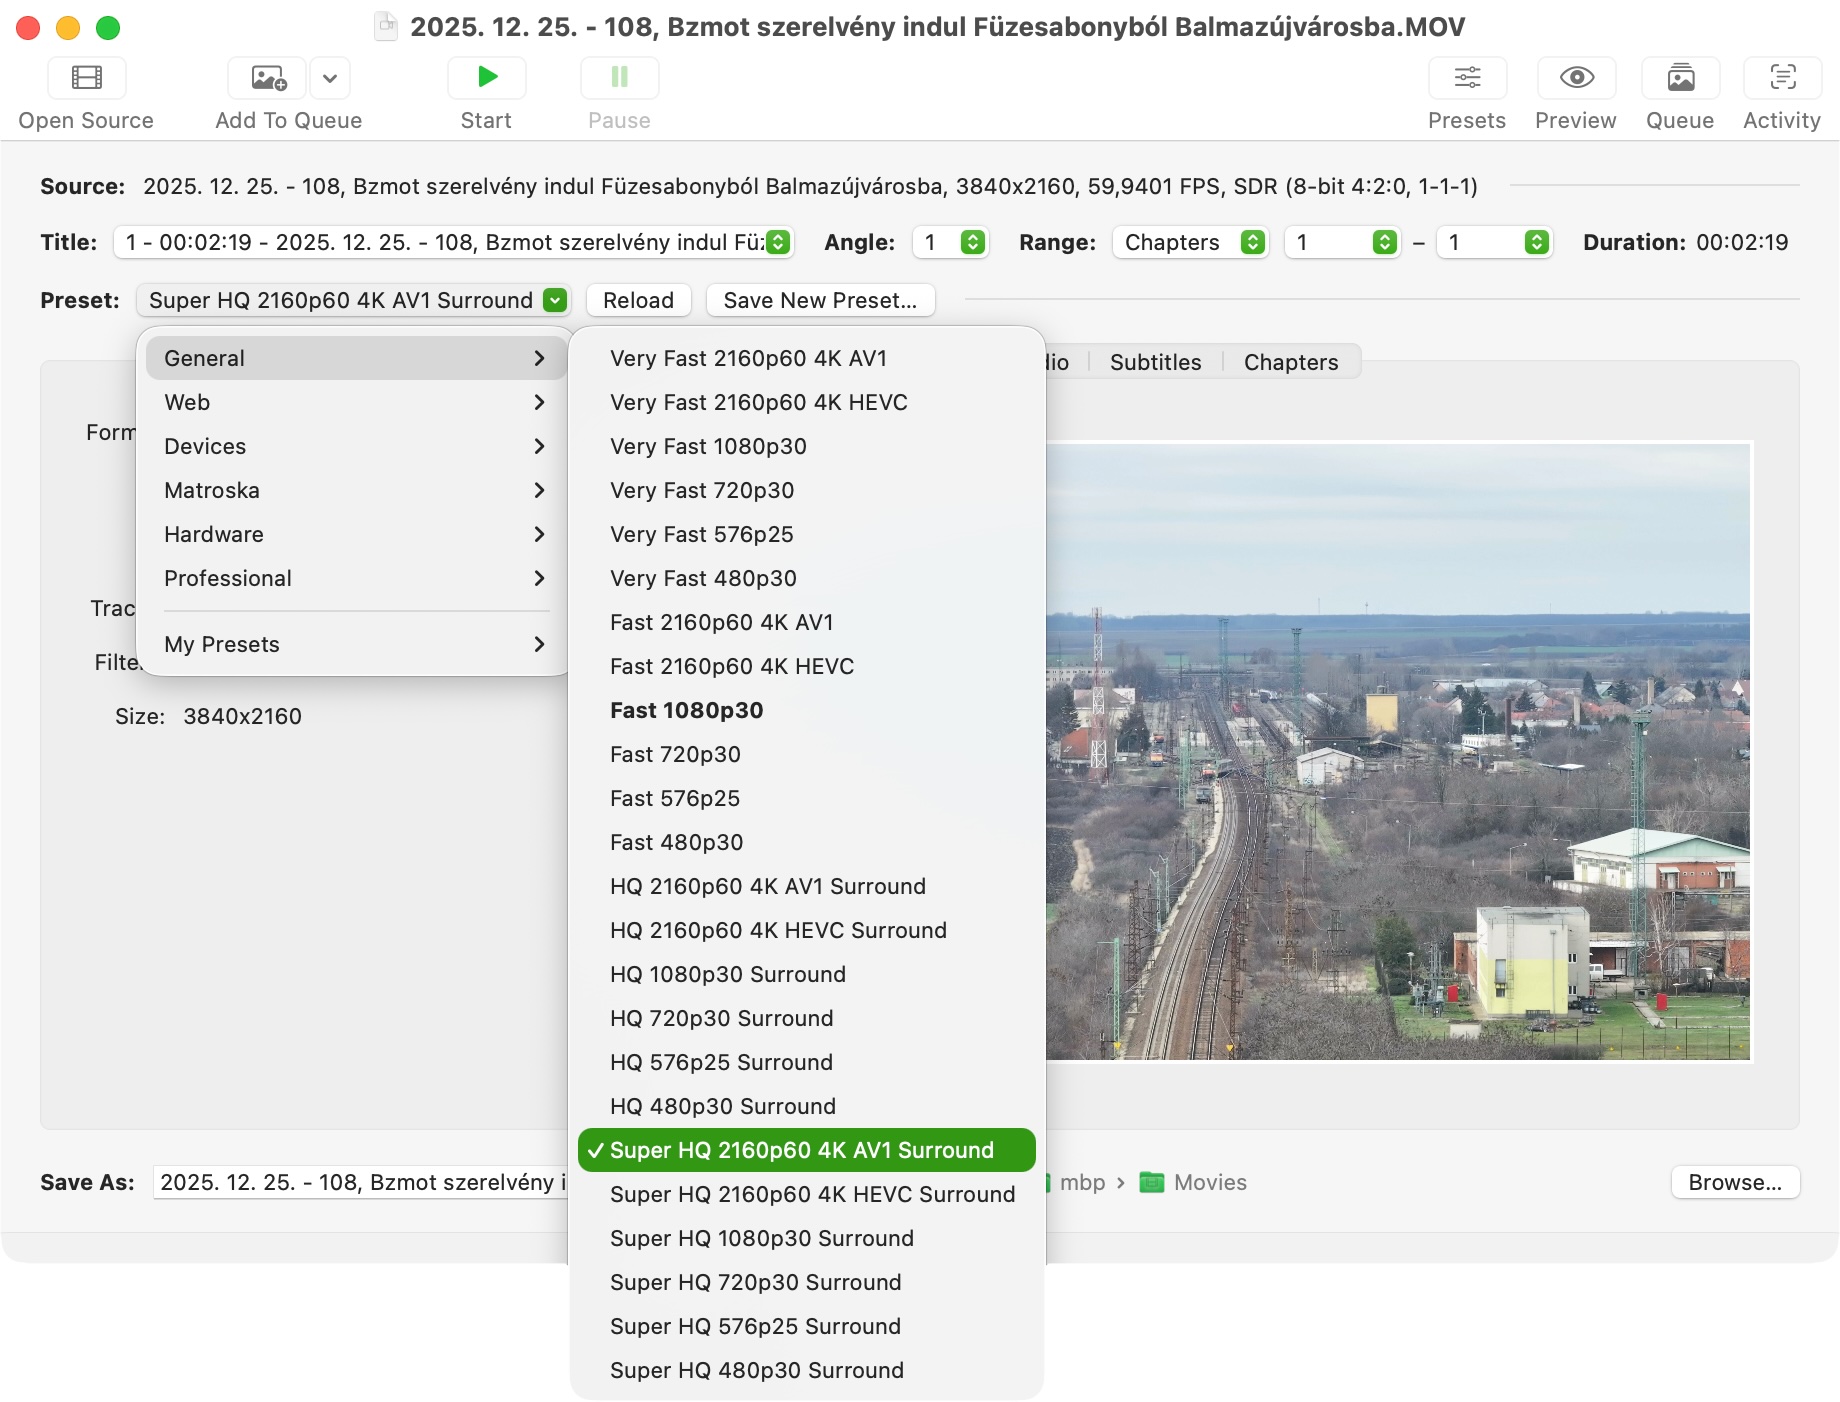Switch to the Subtitles tab
This screenshot has height=1402, width=1840.
click(x=1155, y=362)
